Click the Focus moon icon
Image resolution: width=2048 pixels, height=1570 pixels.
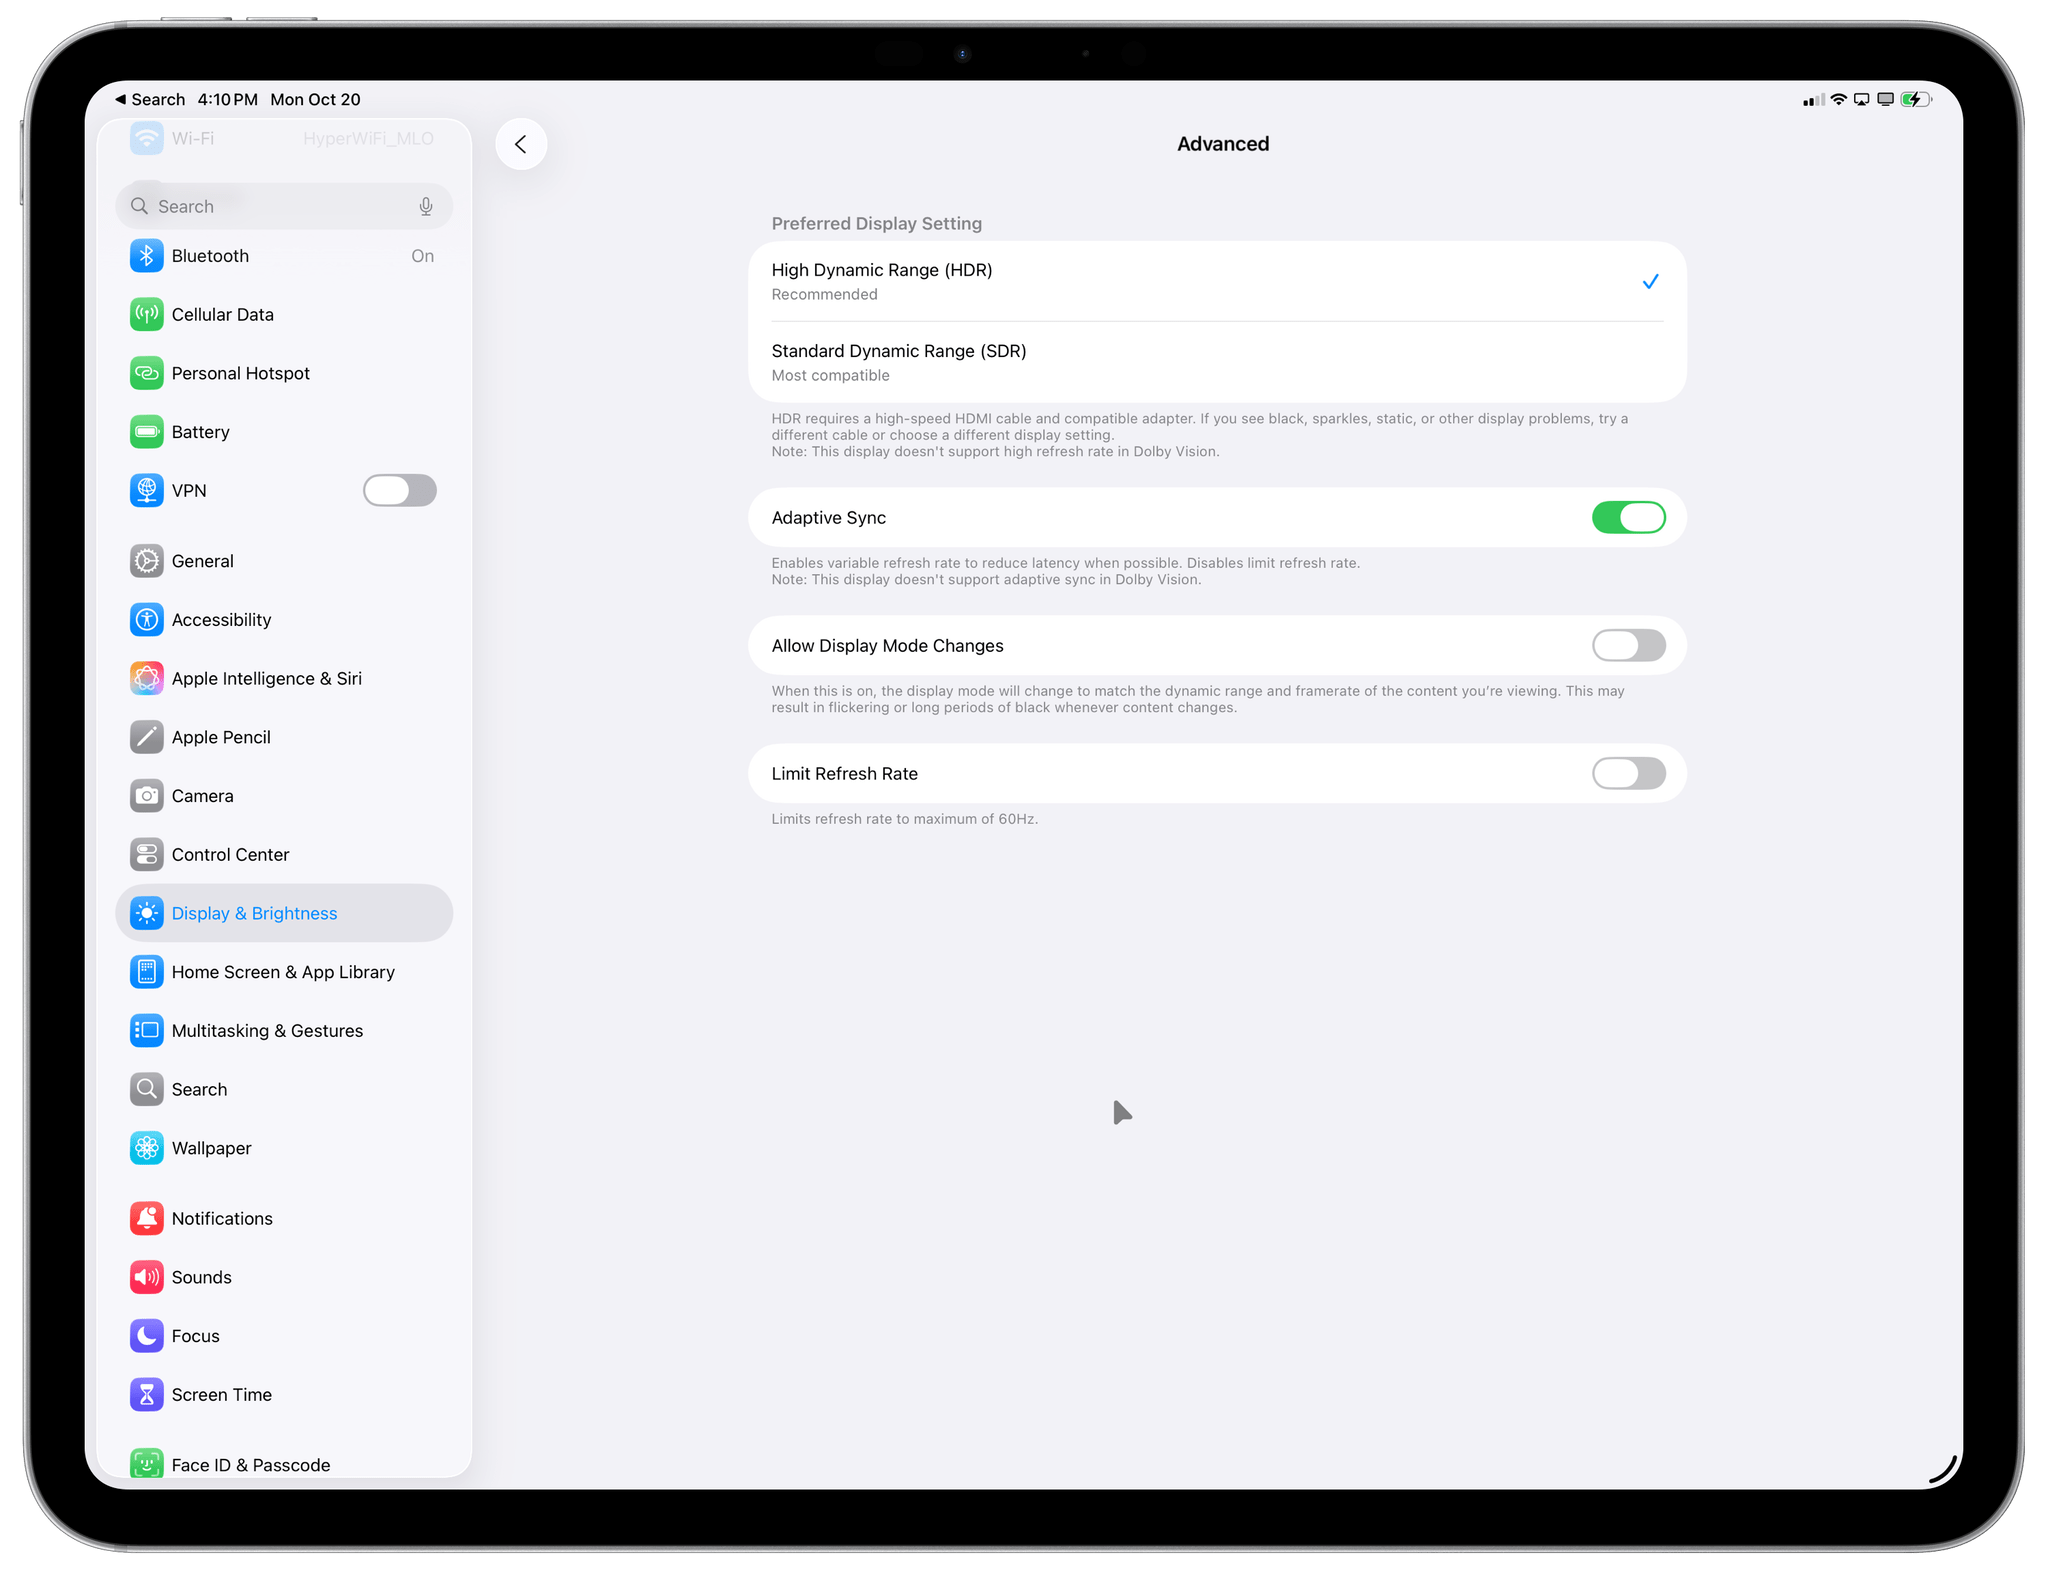click(x=147, y=1336)
